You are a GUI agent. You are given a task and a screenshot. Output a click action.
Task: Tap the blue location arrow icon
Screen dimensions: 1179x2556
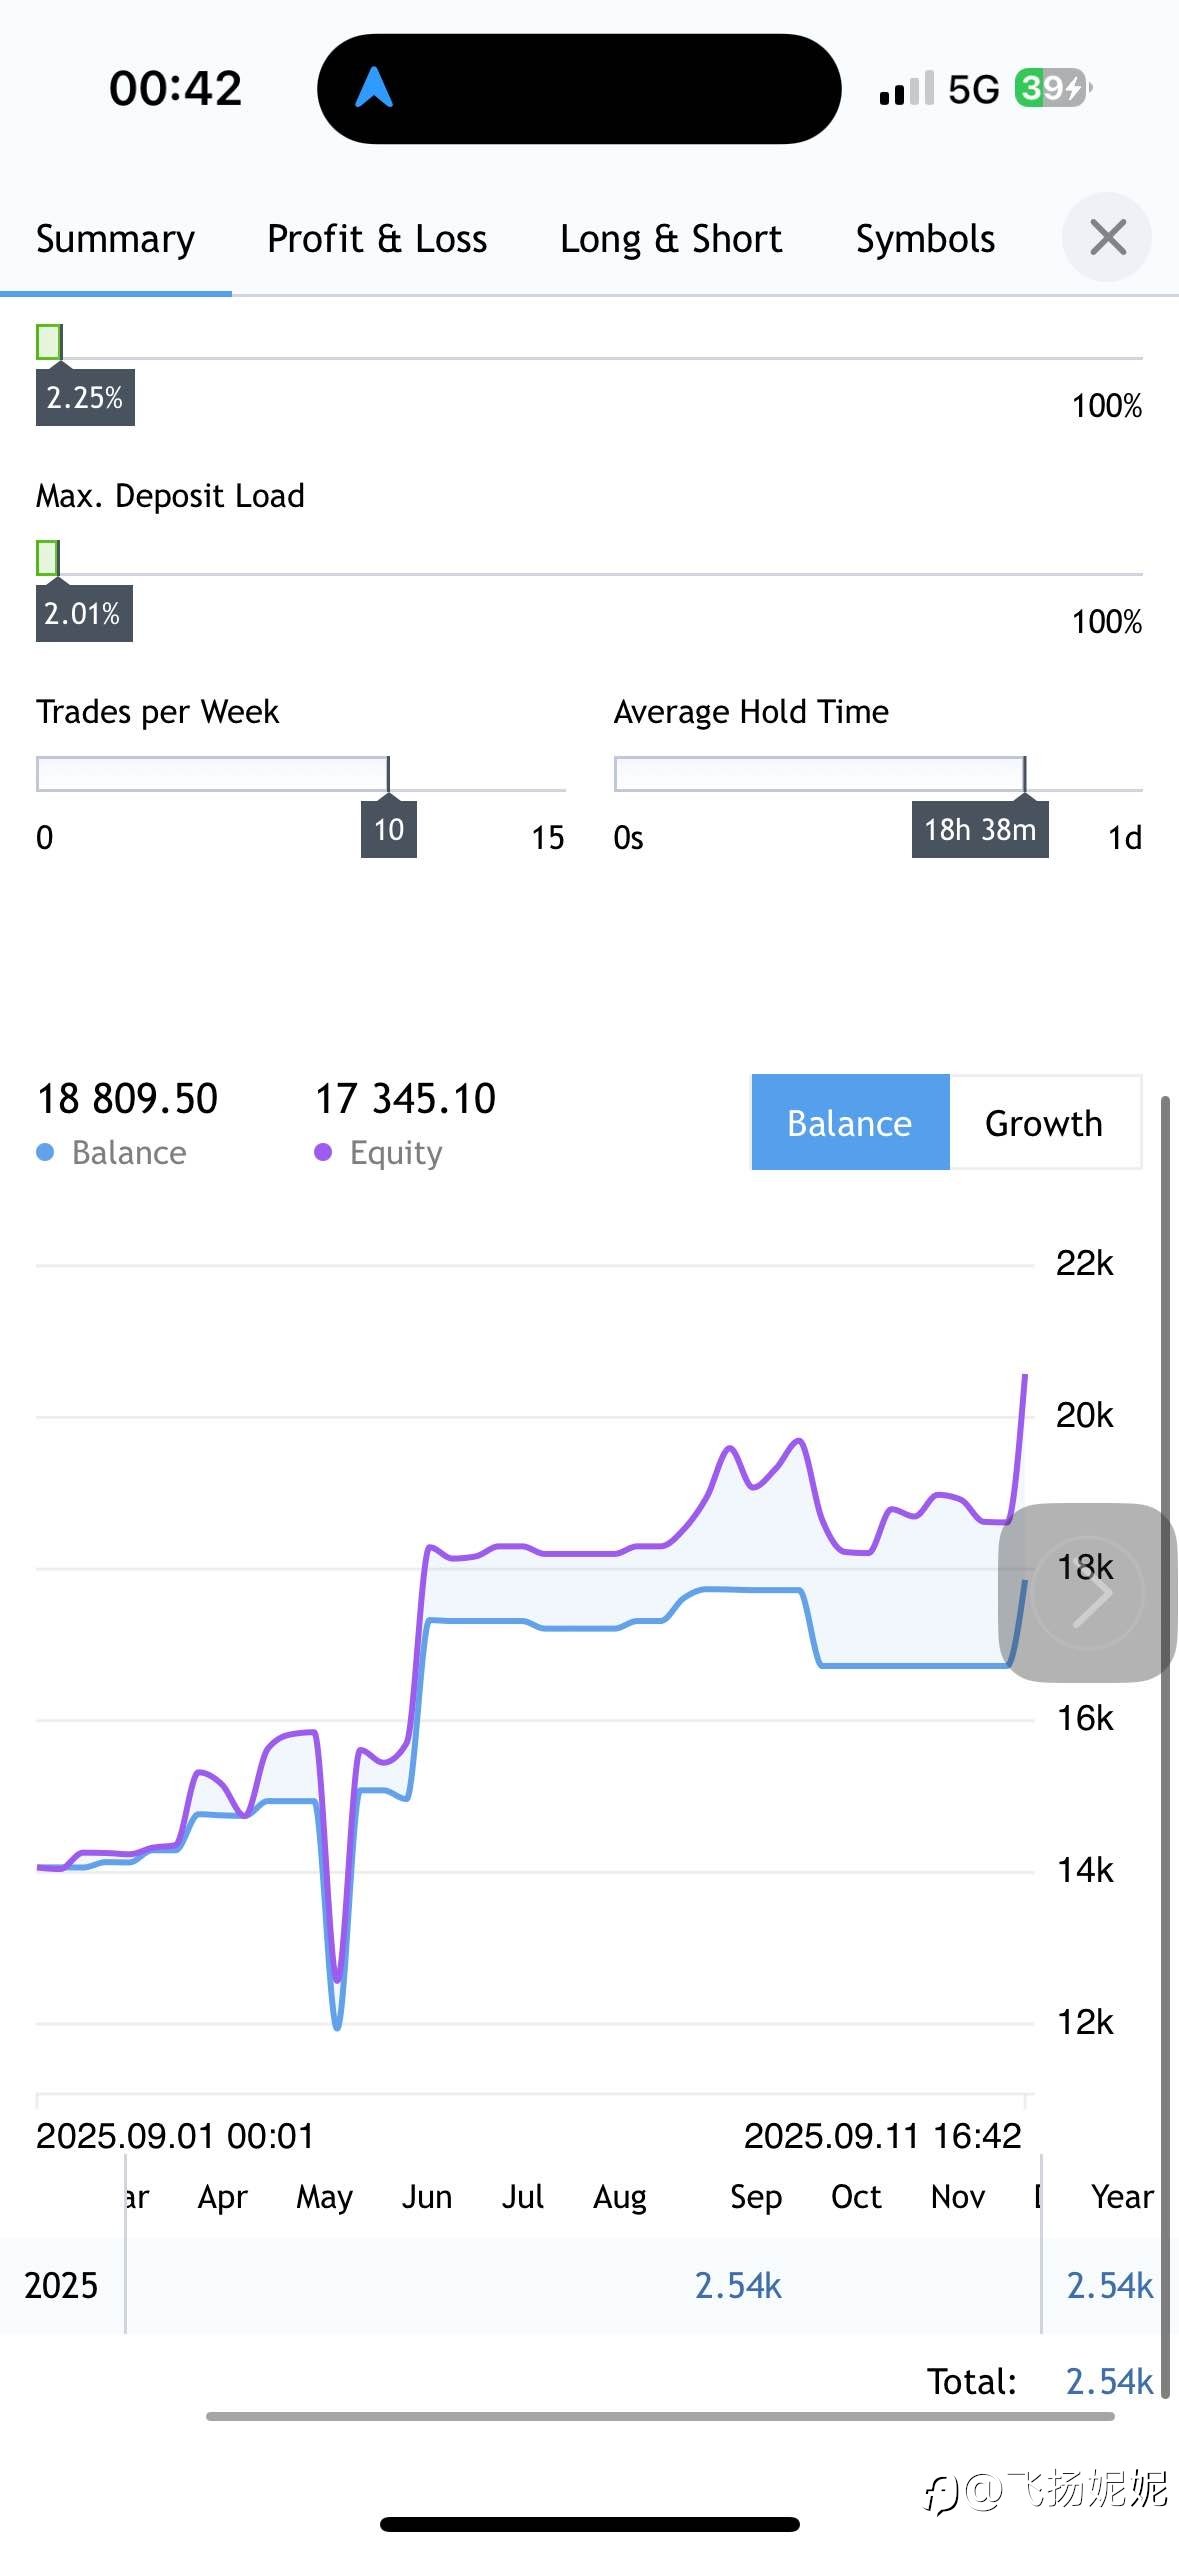(374, 88)
